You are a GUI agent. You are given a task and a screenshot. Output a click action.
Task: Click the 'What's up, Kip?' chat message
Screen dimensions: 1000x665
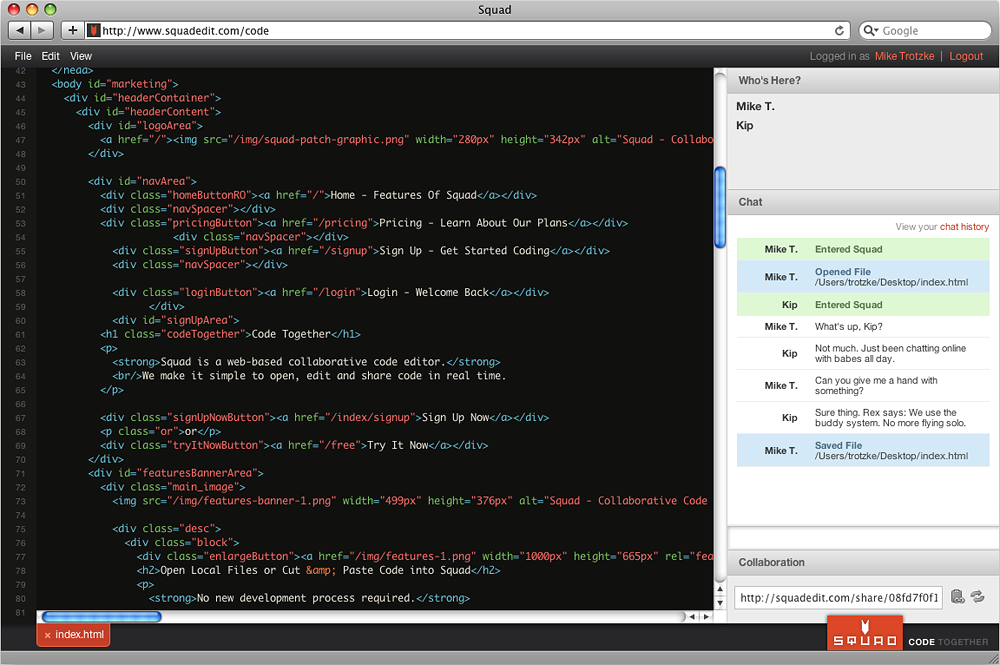(x=863, y=326)
